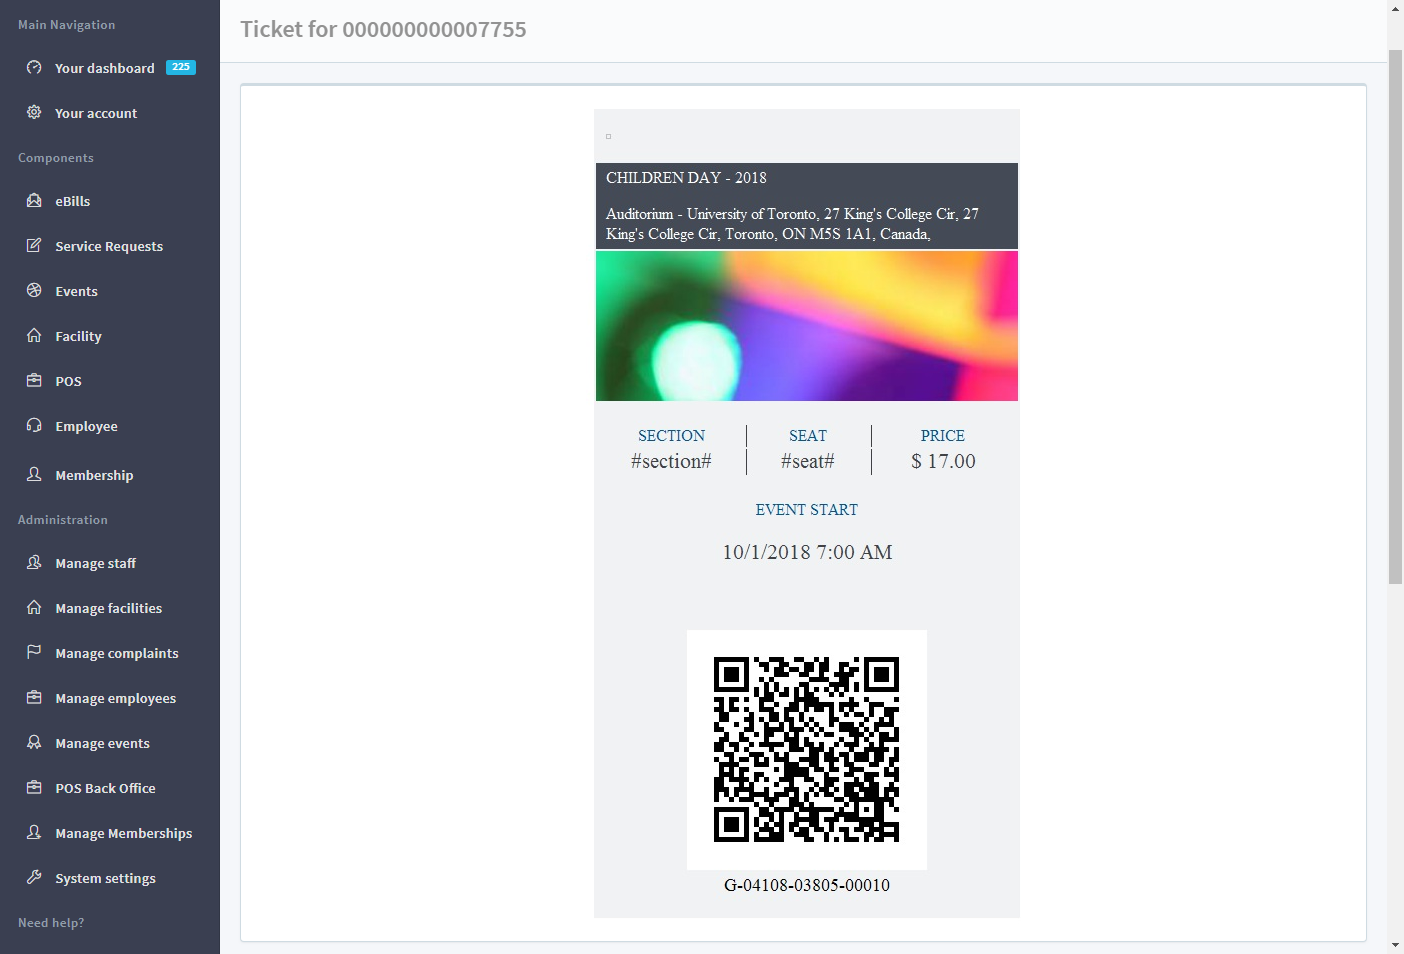The height and width of the screenshot is (954, 1404).
Task: Click the page vertical scrollbar thumb
Action: [x=1396, y=316]
